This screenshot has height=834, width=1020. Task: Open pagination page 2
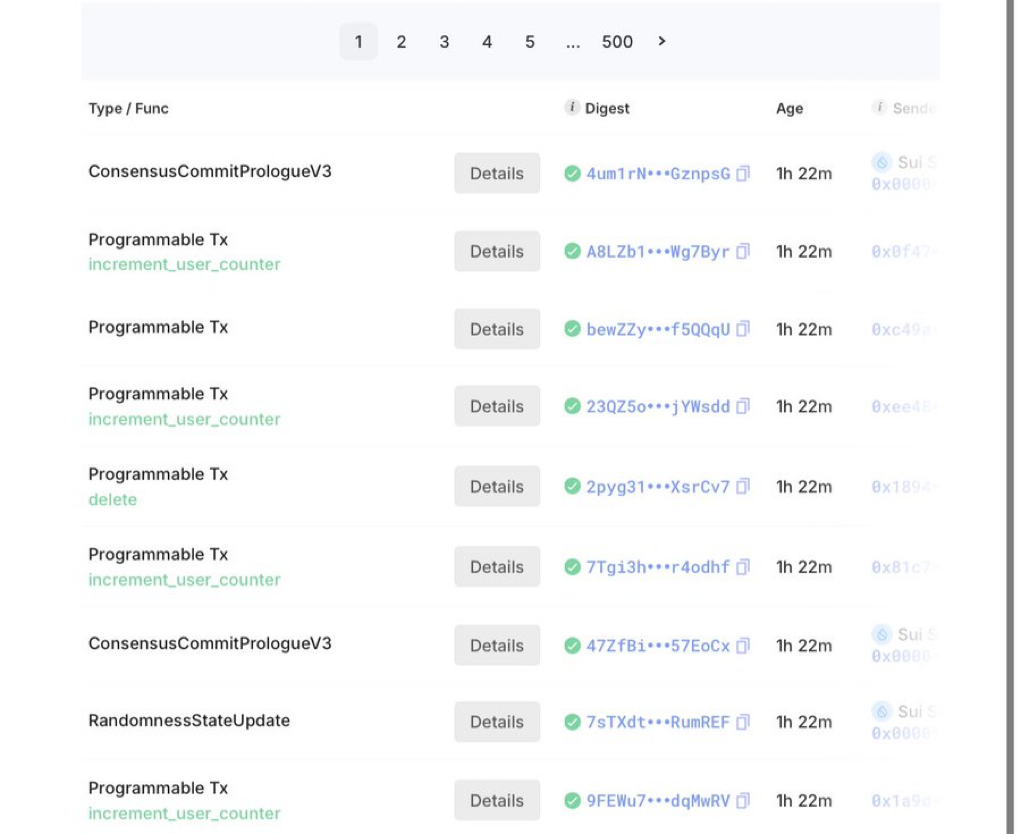pos(401,42)
